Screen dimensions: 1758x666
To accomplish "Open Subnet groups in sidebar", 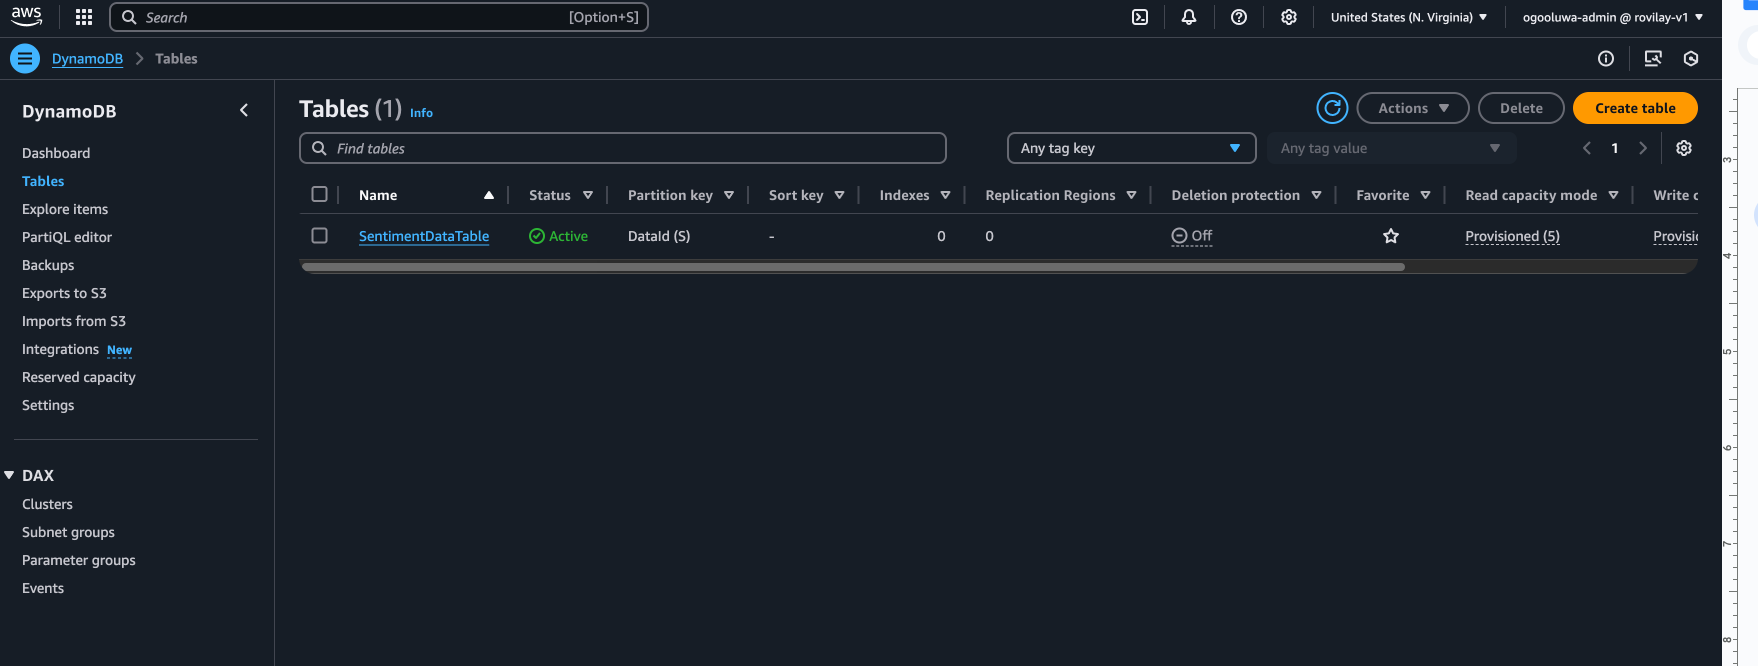I will click(68, 532).
